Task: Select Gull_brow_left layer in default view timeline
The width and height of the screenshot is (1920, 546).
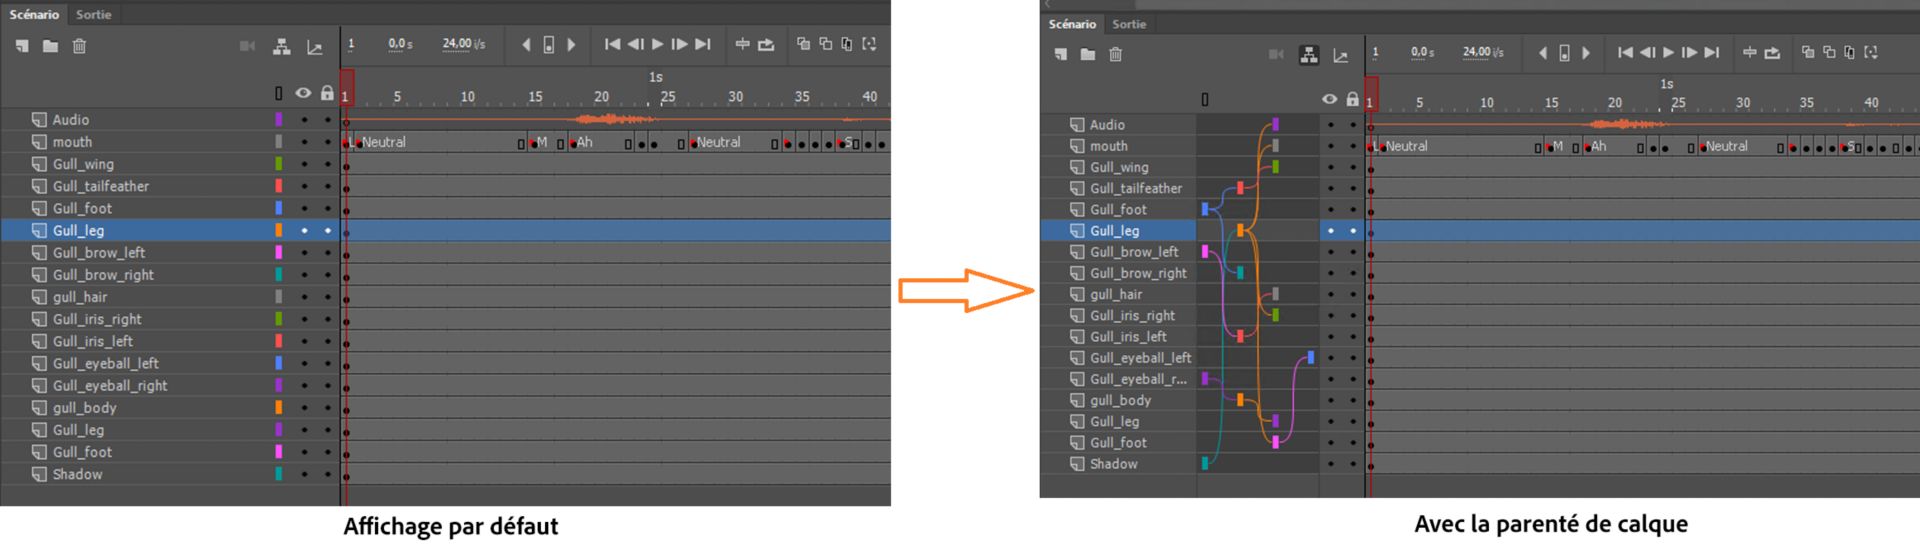Action: point(98,252)
